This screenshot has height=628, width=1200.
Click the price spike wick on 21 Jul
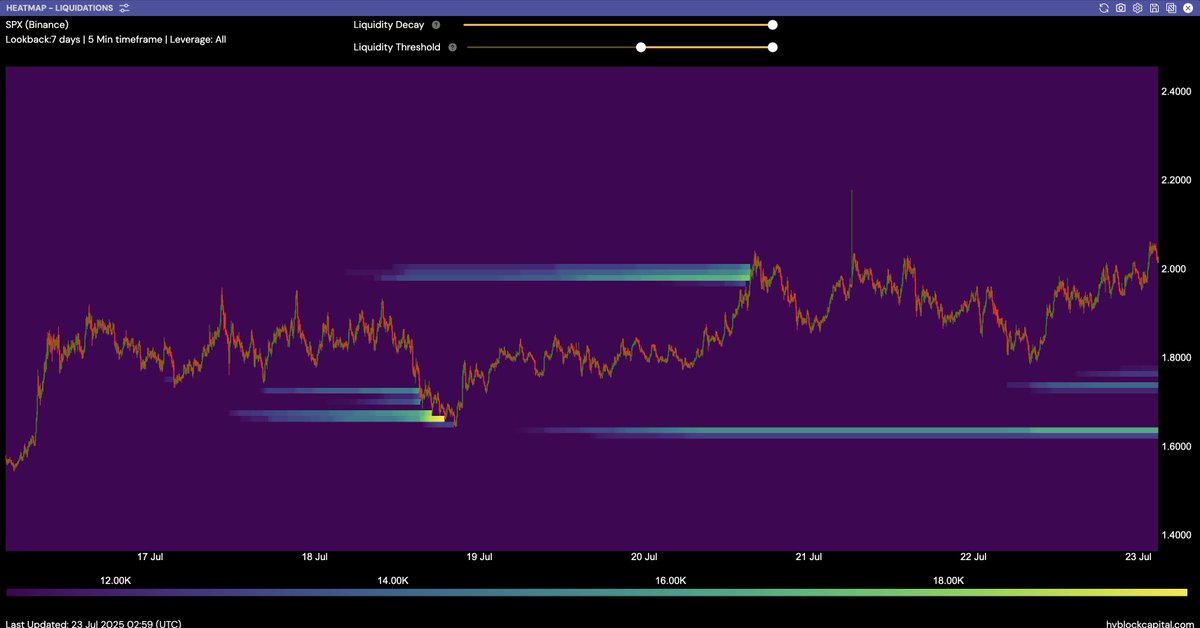point(851,220)
